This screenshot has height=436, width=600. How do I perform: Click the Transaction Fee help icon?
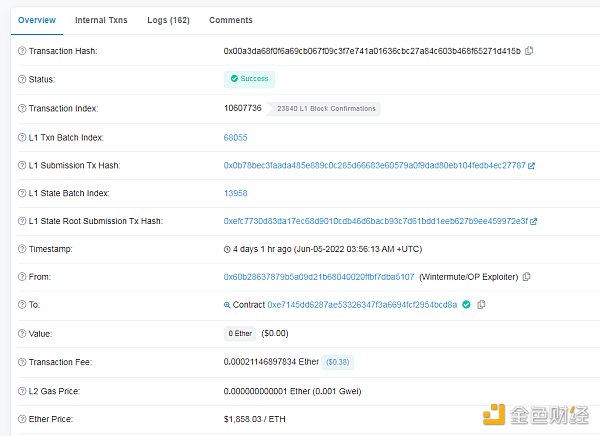coord(22,362)
